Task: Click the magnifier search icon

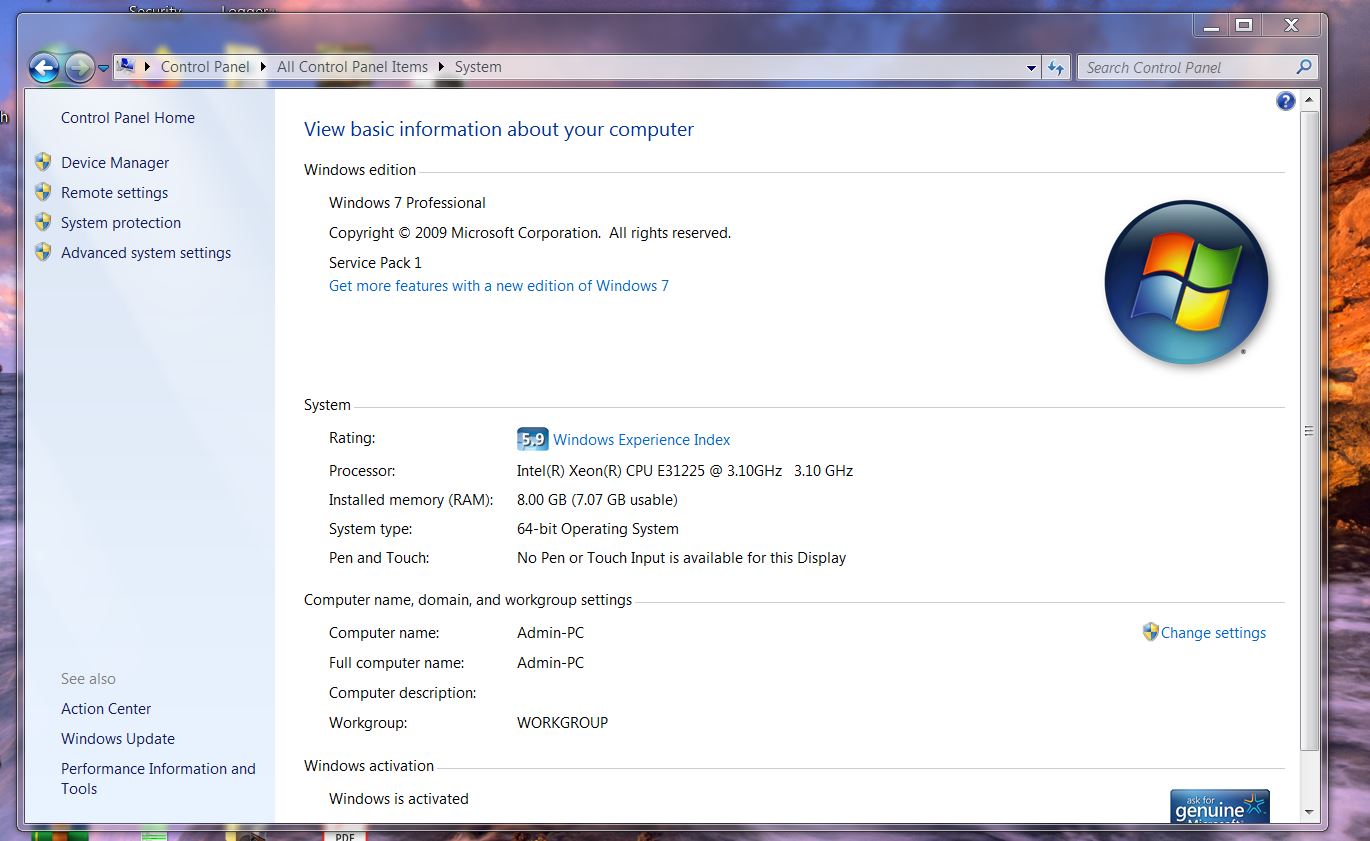Action: click(1303, 67)
